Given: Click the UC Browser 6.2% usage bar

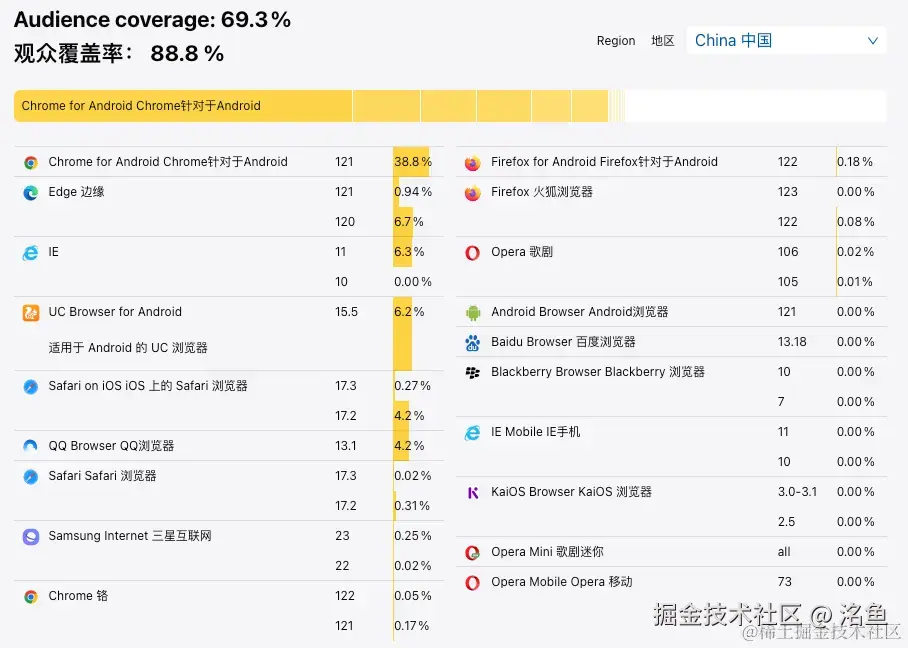Looking at the screenshot, I should click(x=402, y=334).
